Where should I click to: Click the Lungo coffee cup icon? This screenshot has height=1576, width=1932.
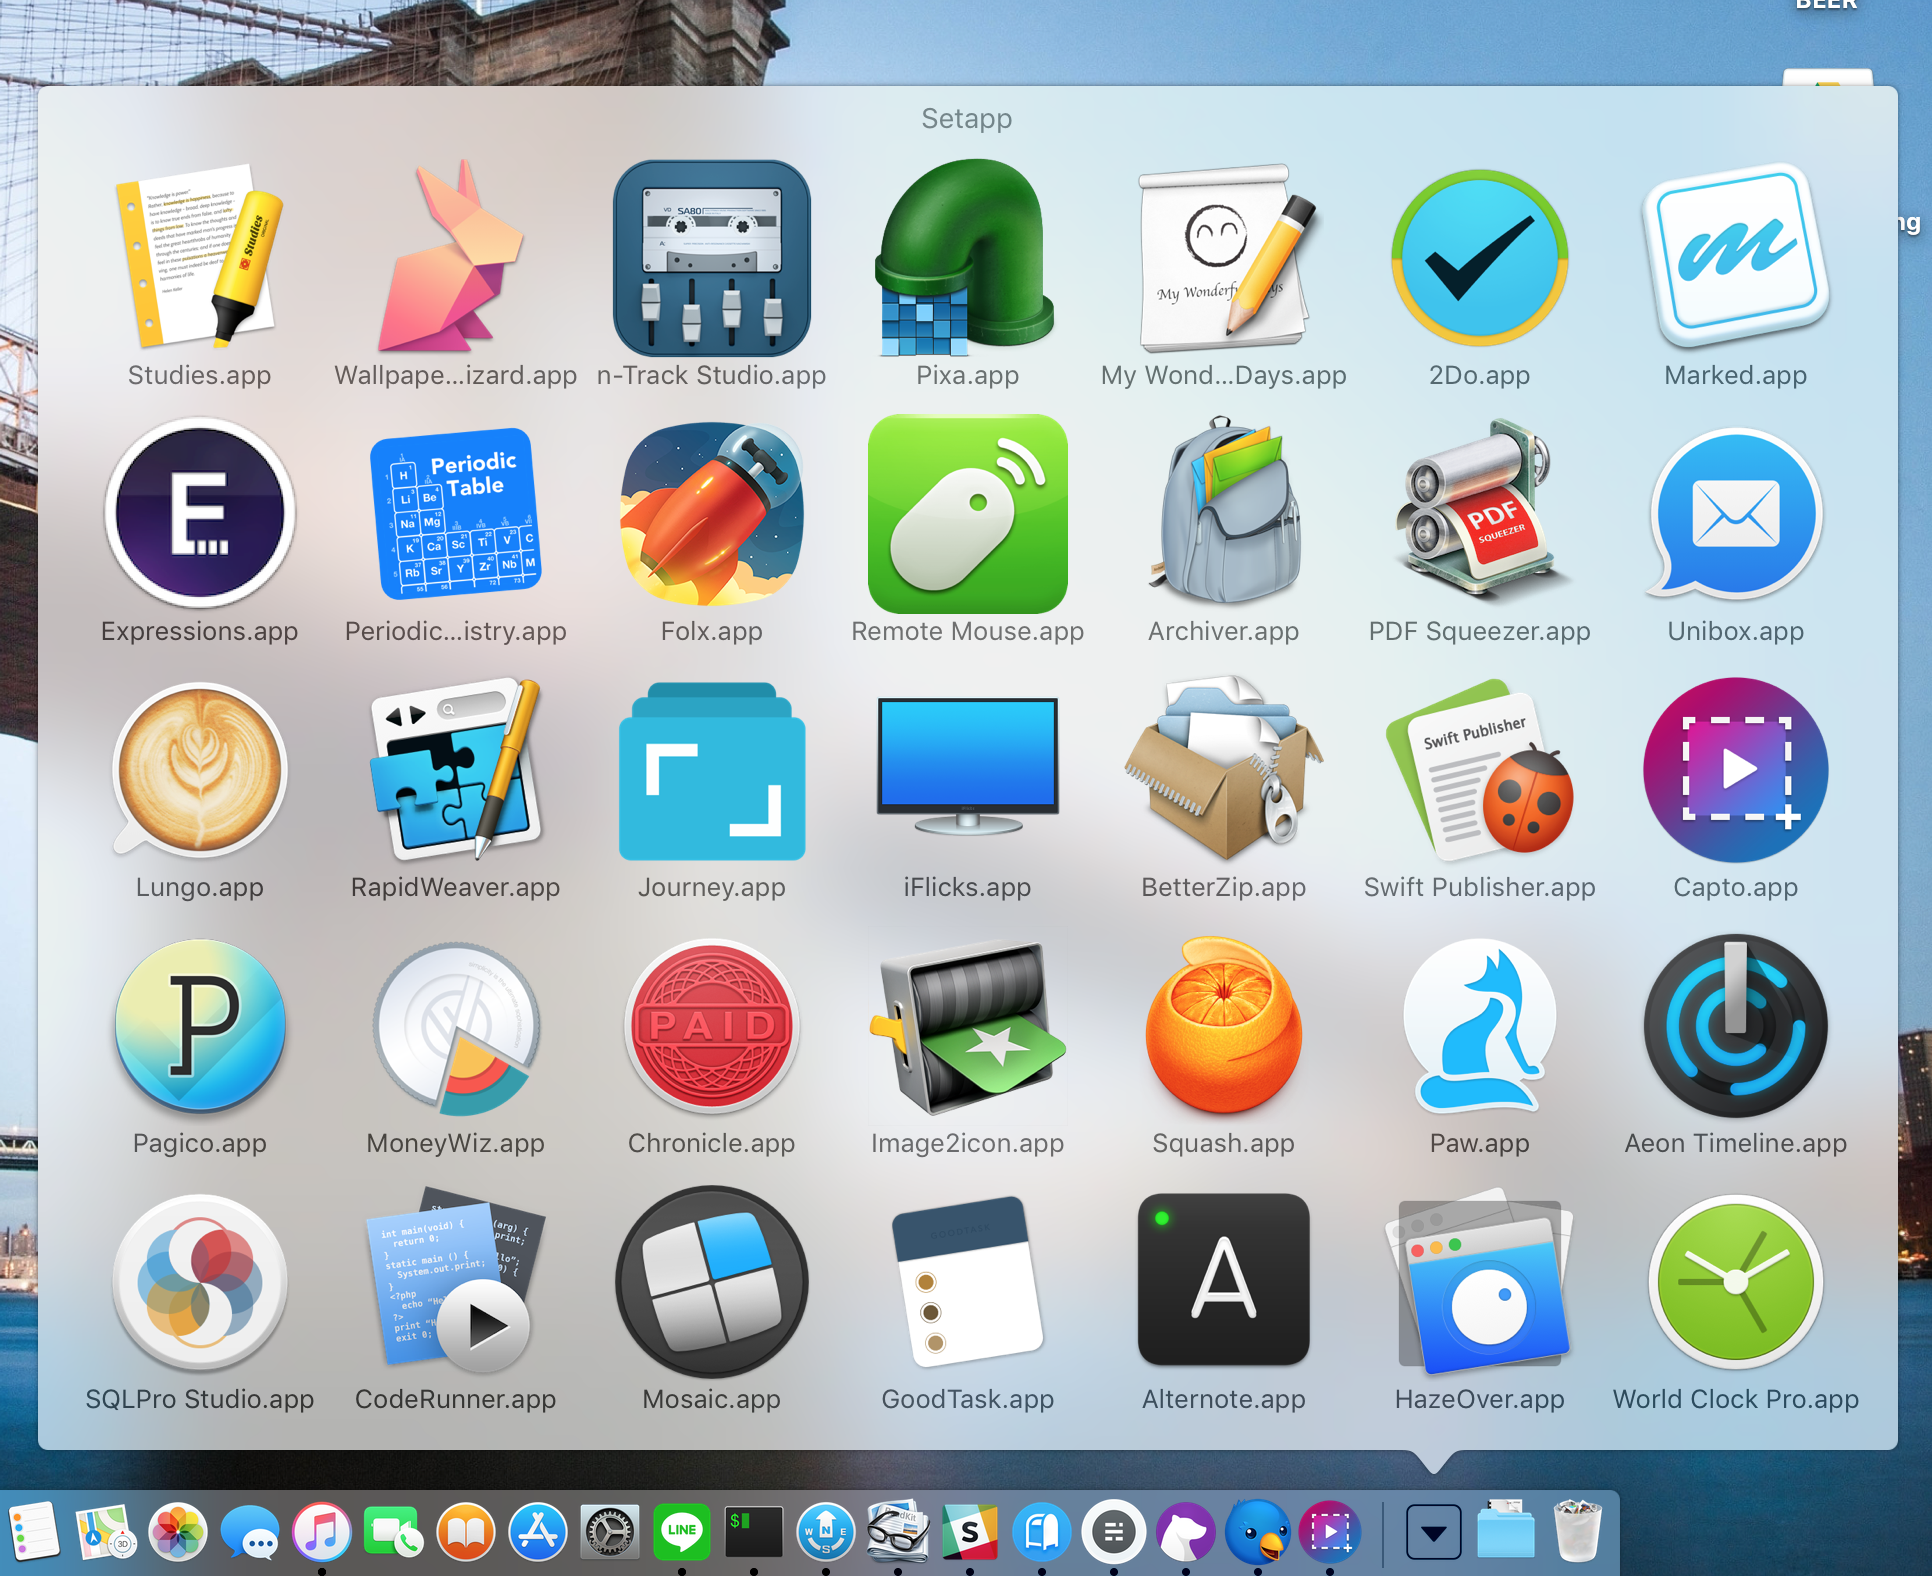click(x=199, y=770)
